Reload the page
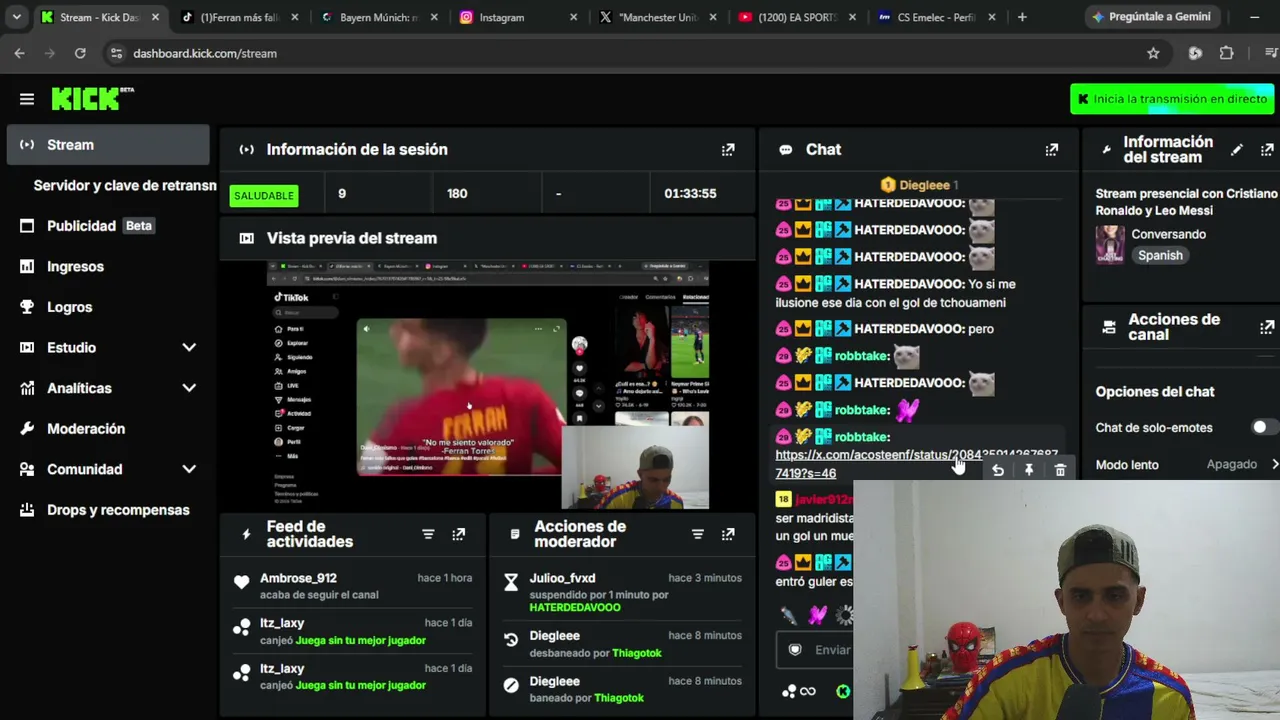Screen dimensions: 1280x720 (x=81, y=53)
